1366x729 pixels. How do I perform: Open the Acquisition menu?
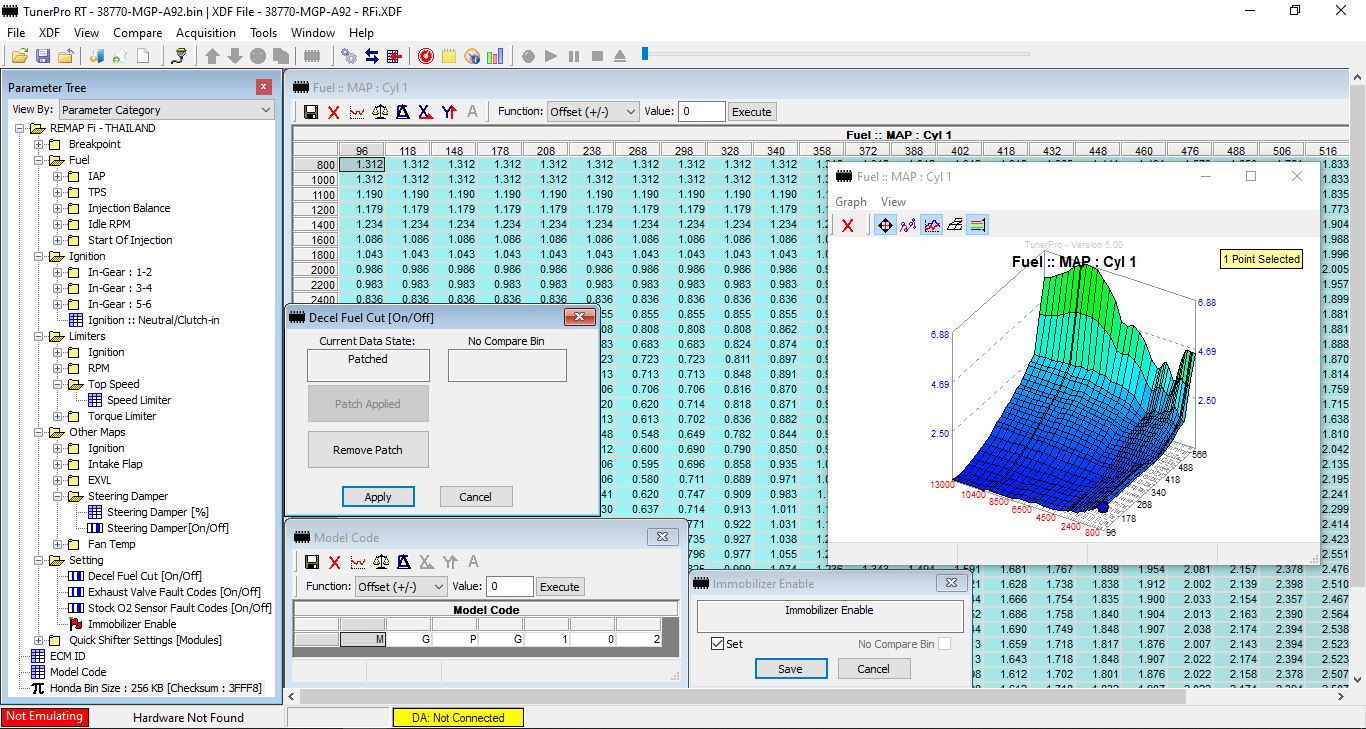point(206,33)
